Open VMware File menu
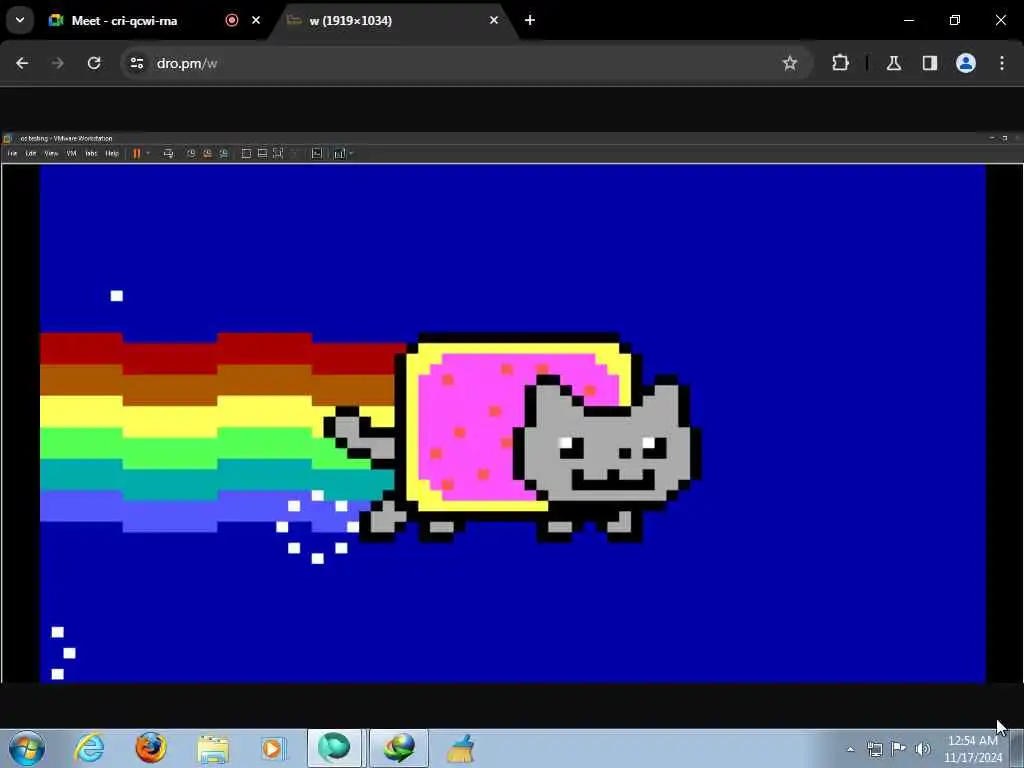 12,153
